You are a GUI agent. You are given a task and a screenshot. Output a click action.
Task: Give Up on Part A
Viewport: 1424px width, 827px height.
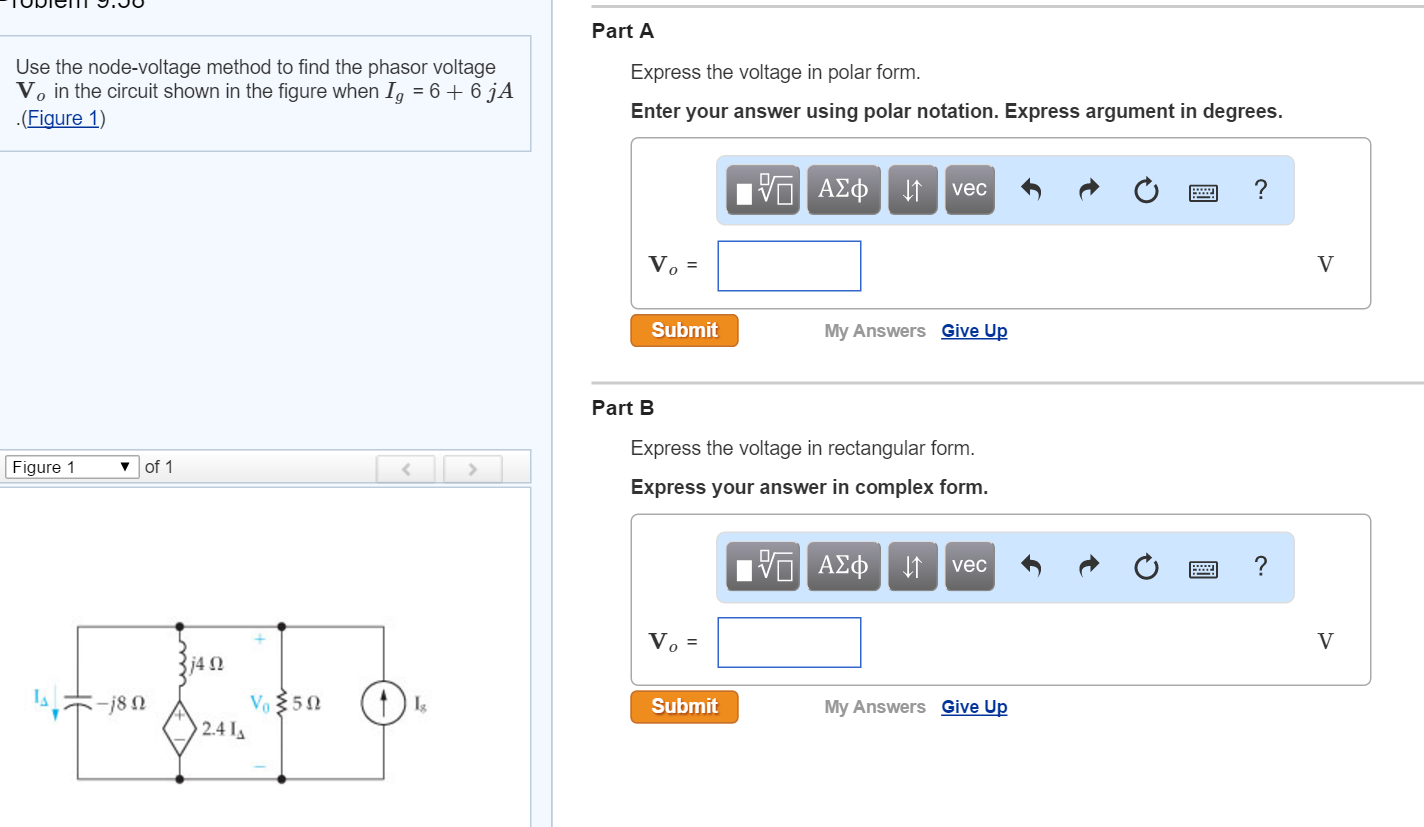(974, 330)
